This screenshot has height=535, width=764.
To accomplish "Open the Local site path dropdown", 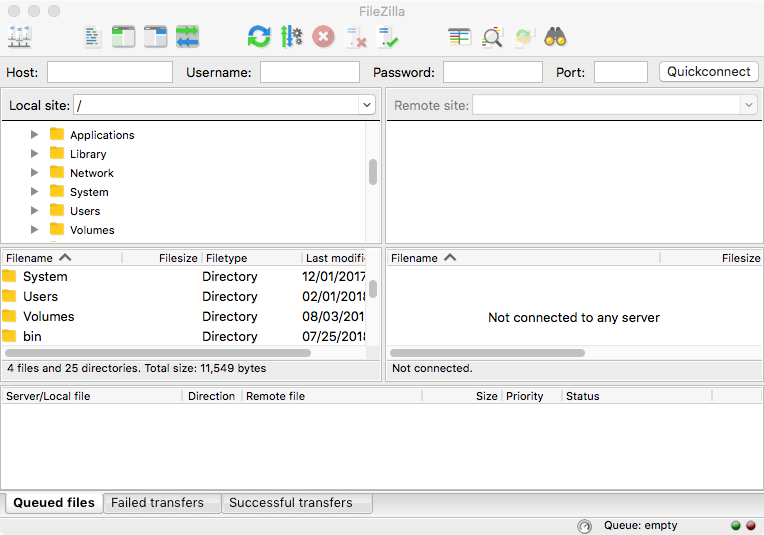I will point(366,105).
